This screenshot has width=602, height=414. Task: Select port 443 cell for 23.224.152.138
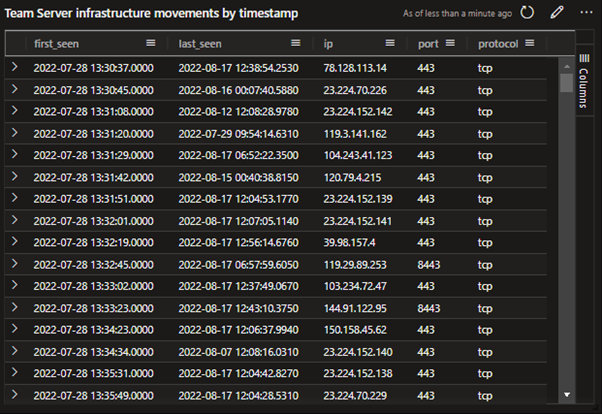click(426, 373)
